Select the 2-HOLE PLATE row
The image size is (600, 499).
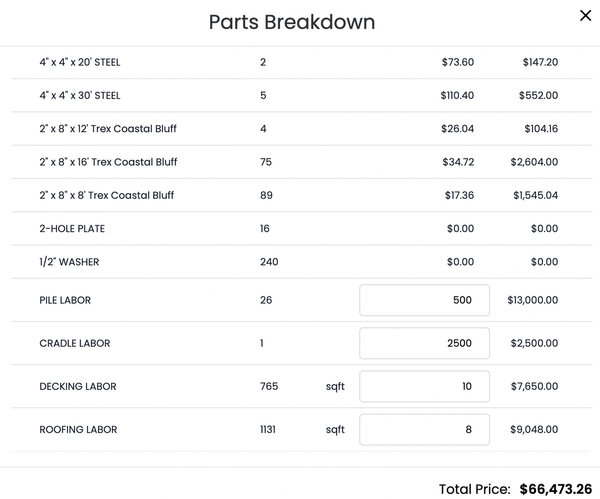coord(302,228)
